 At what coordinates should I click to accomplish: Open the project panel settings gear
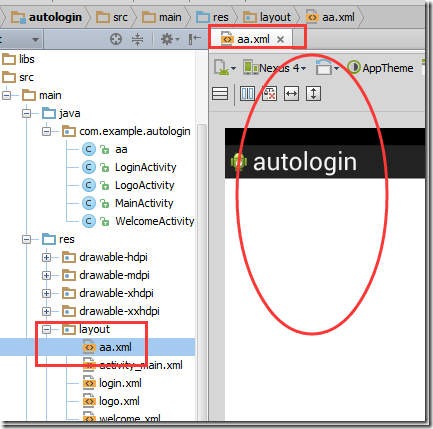click(x=170, y=39)
